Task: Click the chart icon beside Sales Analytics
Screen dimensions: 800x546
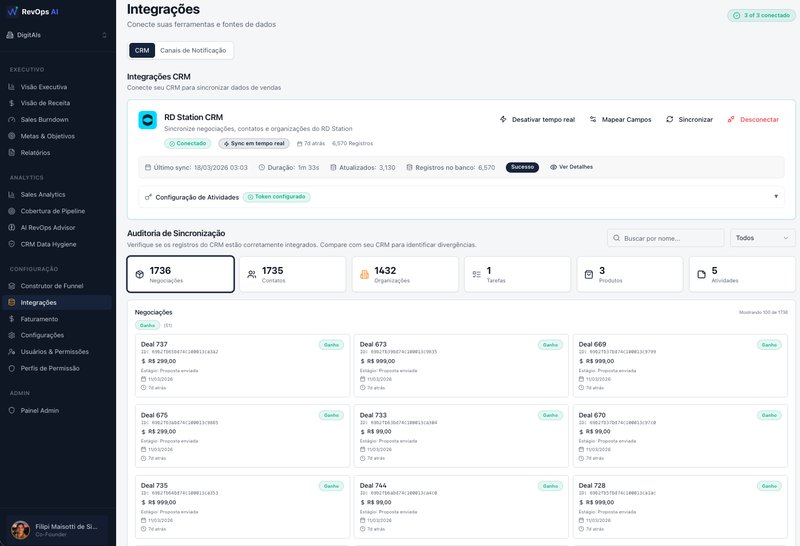Action: pyautogui.click(x=12, y=194)
